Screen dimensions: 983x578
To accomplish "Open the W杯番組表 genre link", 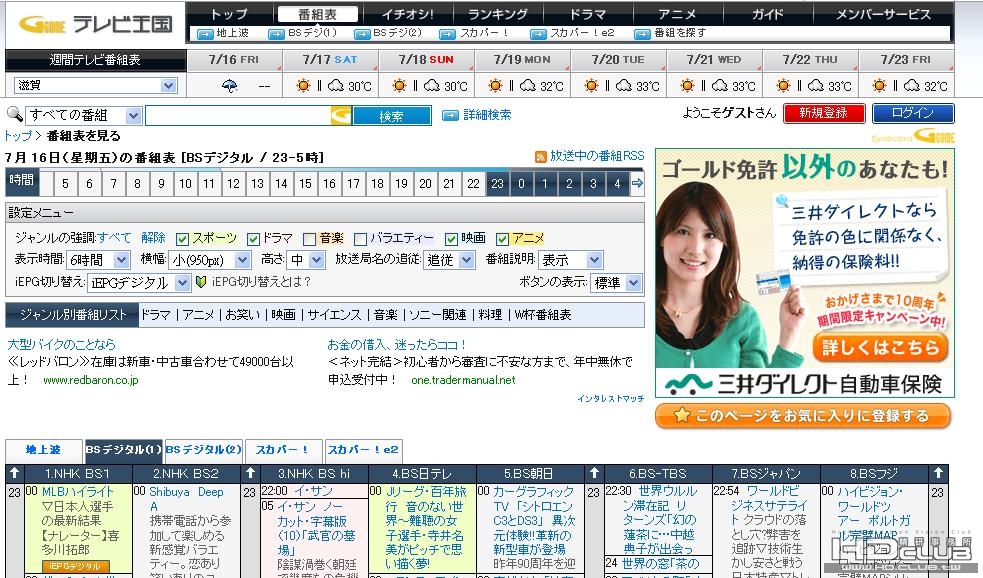I will pos(542,315).
